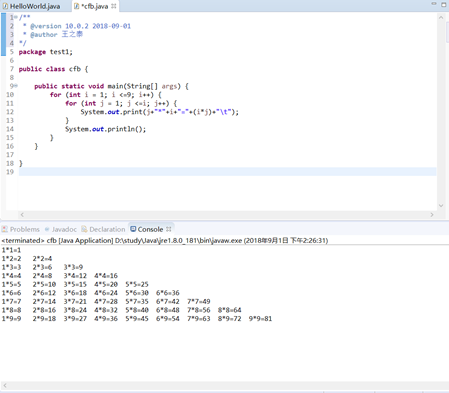Screen dimensions: 449x393
Task: Open the Javadoc view tab
Action: tap(61, 229)
